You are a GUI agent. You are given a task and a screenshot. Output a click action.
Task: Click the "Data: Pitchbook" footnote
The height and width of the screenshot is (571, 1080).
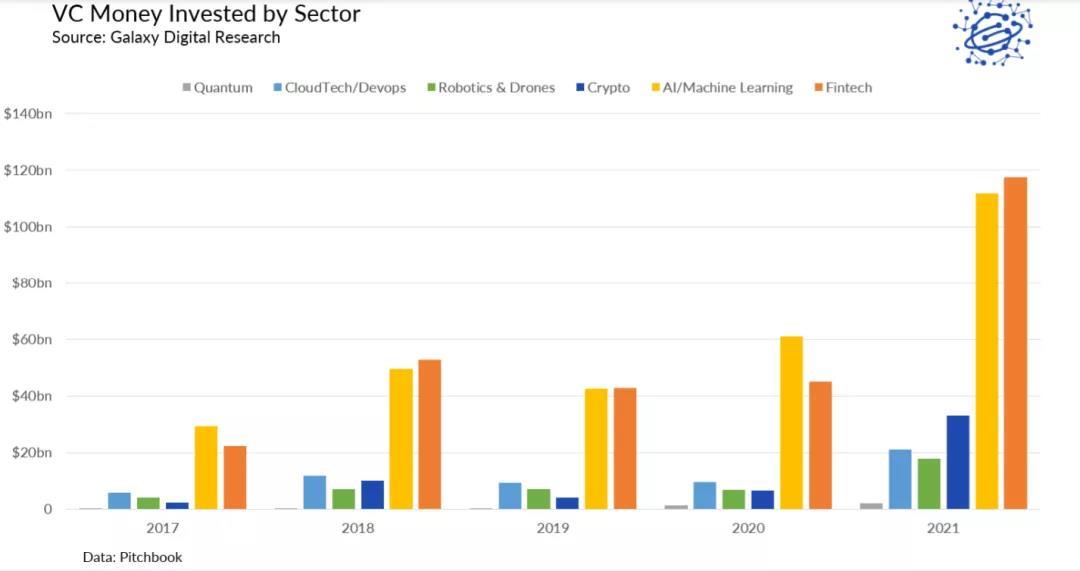click(132, 556)
